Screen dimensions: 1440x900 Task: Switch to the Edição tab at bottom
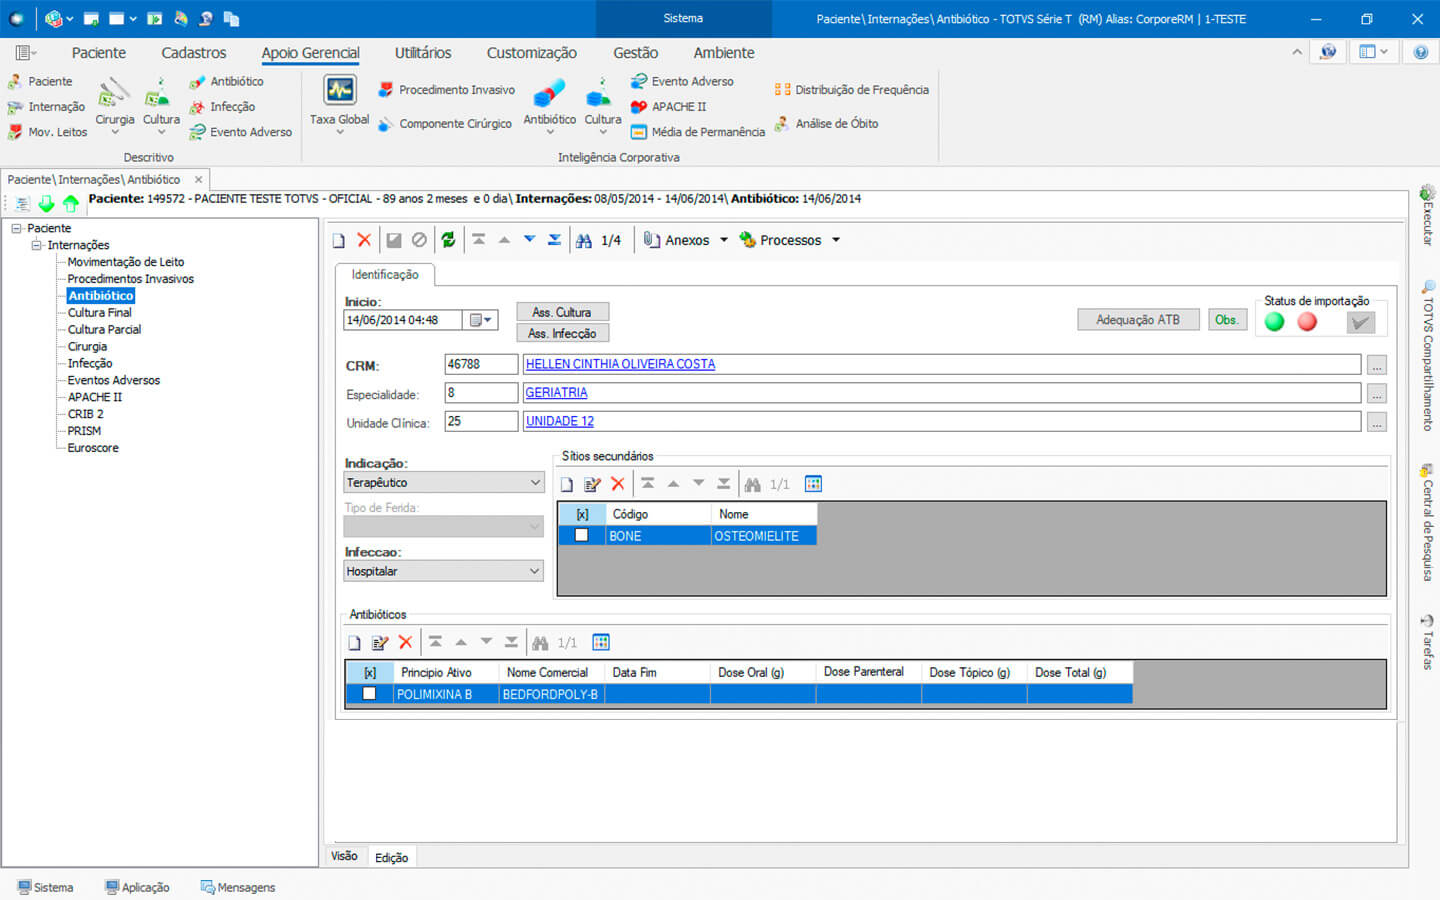(x=391, y=858)
